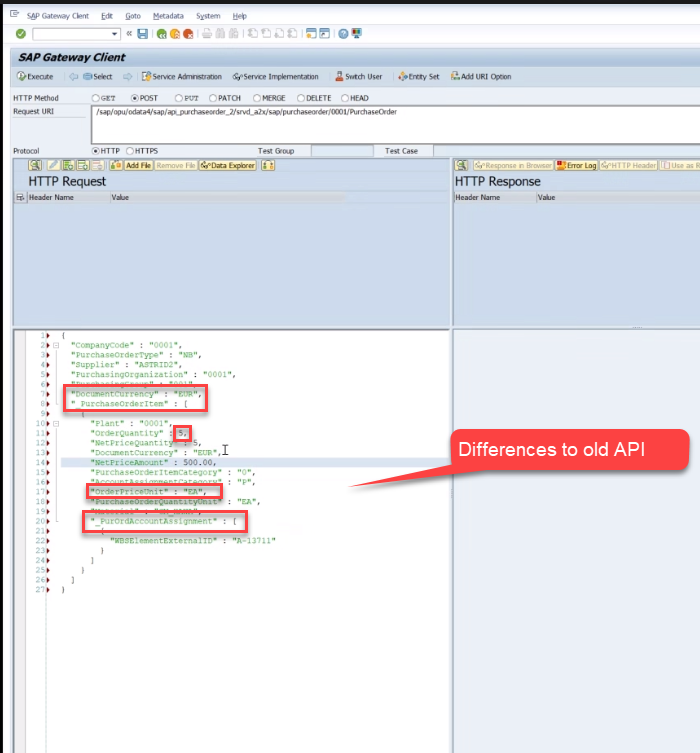The height and width of the screenshot is (753, 700).
Task: Choose the HTTP protocol radio button
Action: point(96,151)
